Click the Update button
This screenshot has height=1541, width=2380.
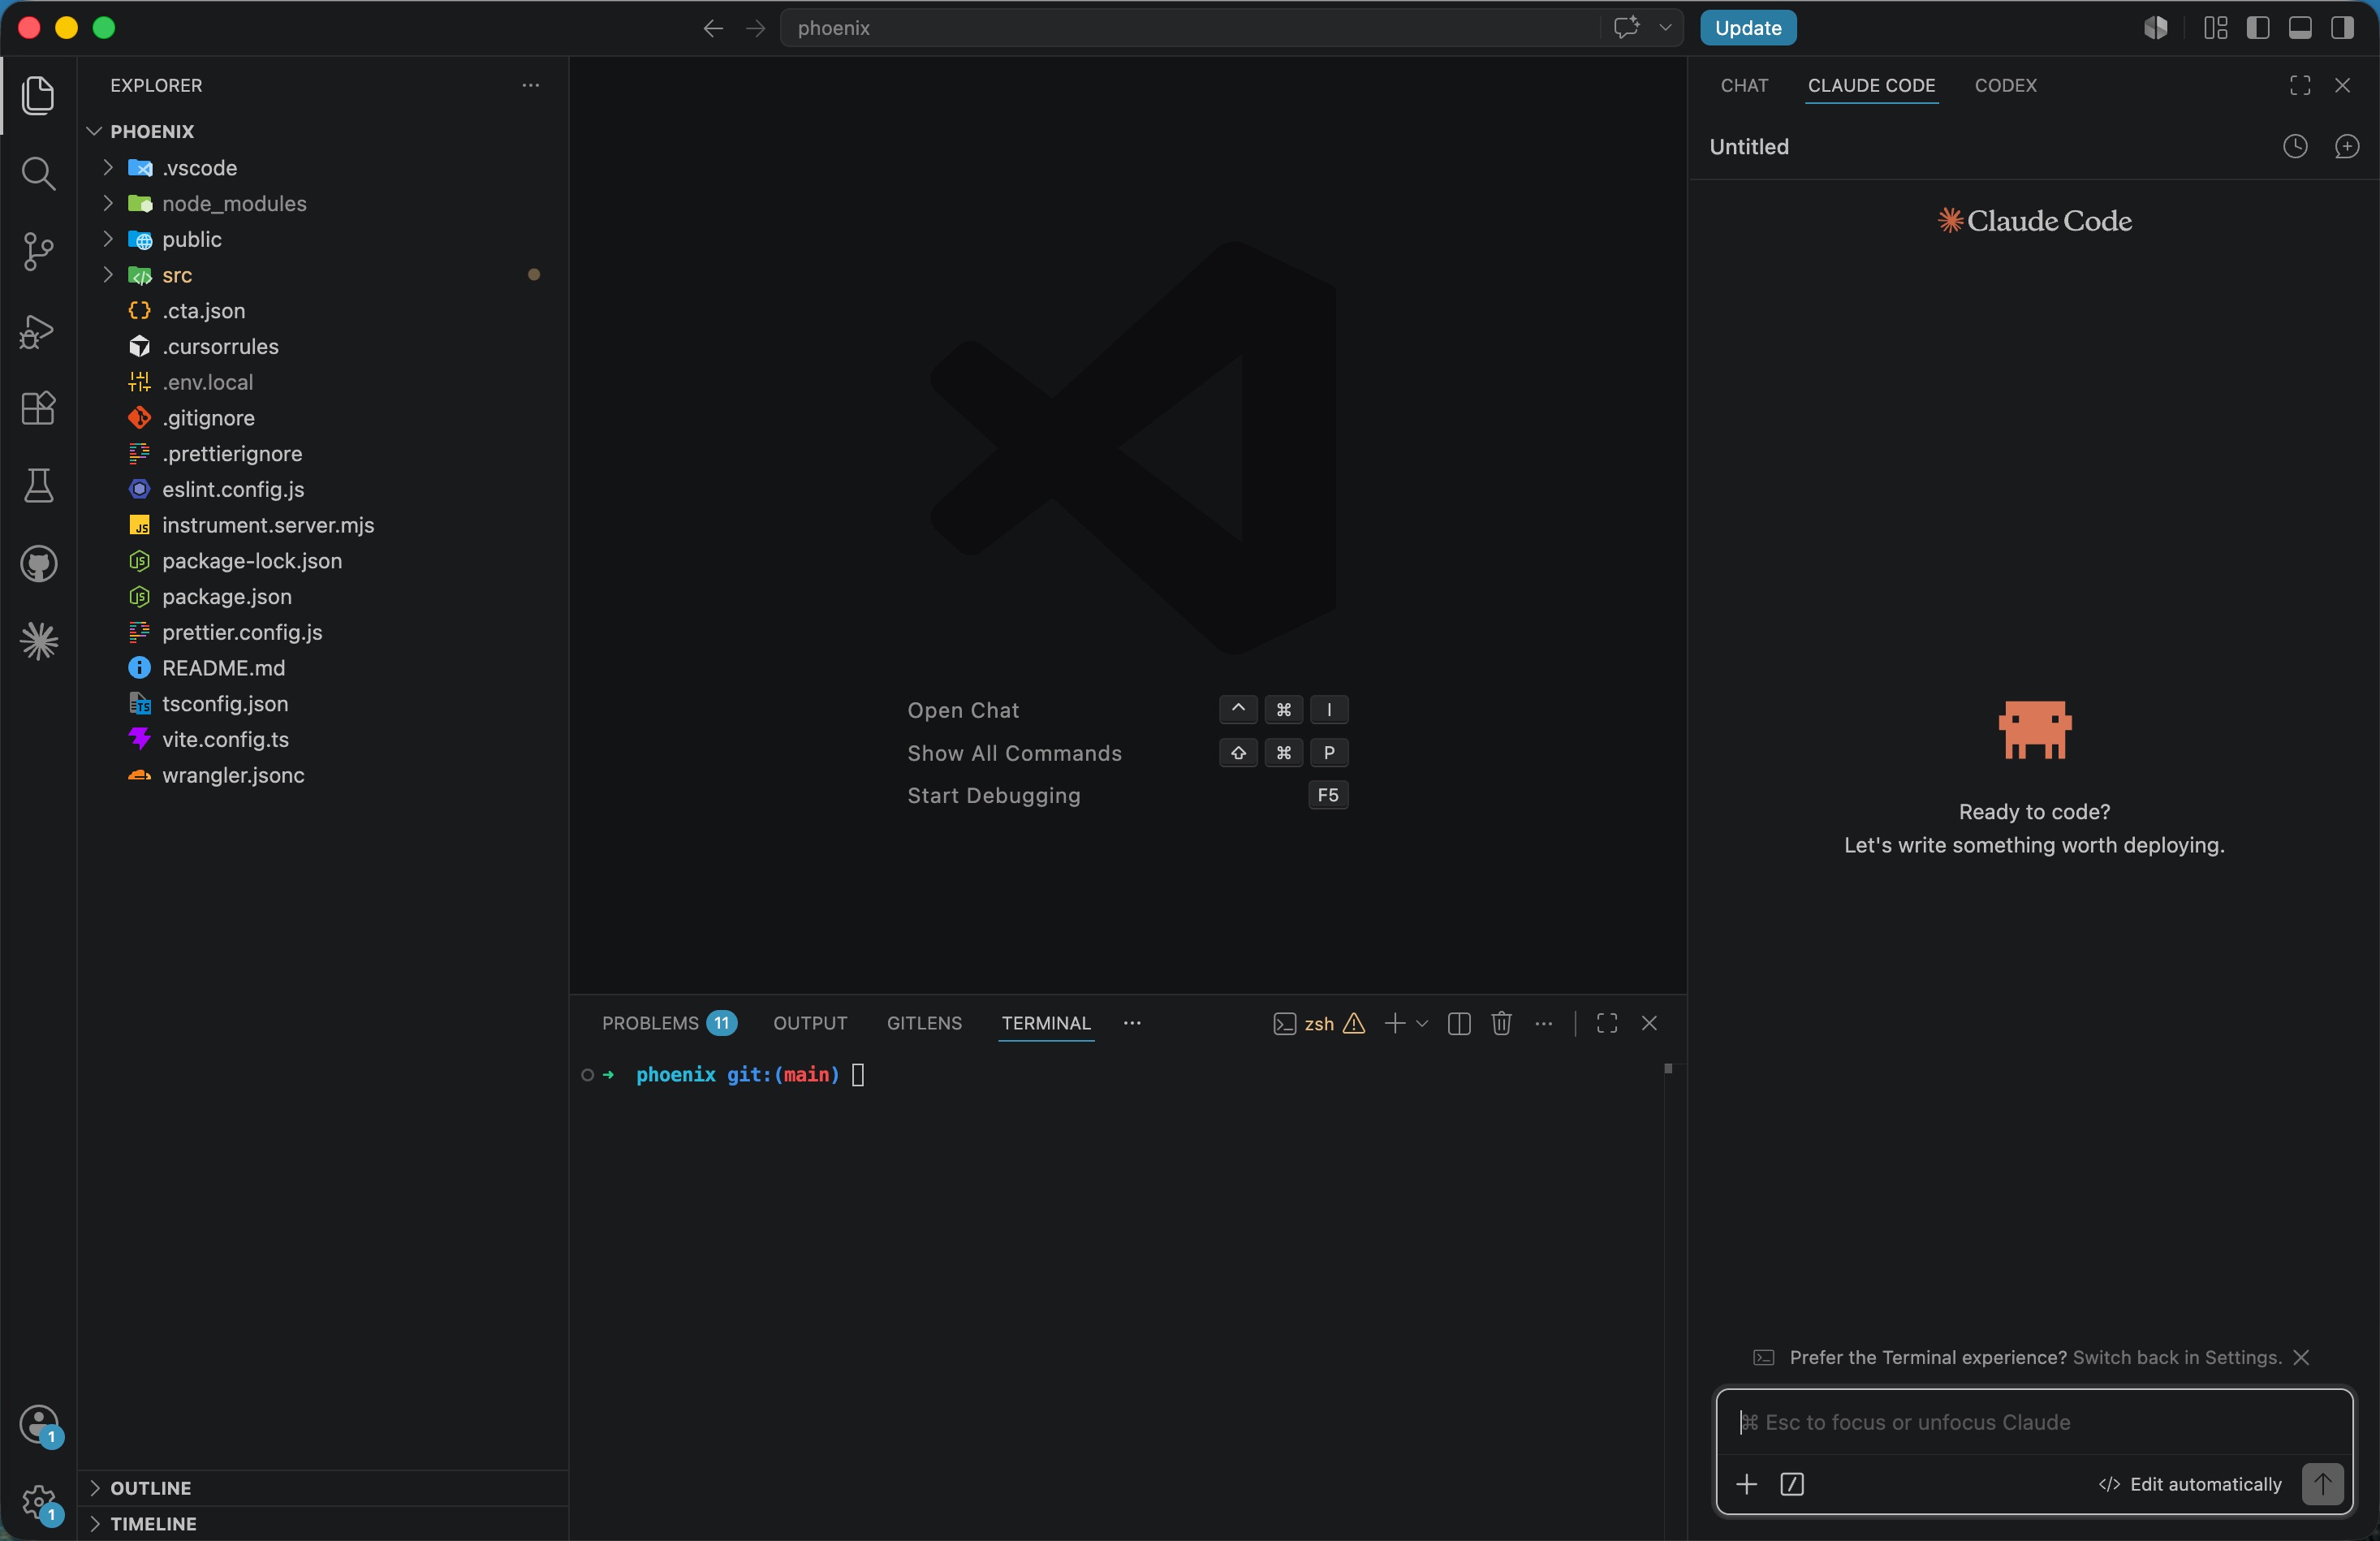point(1748,27)
